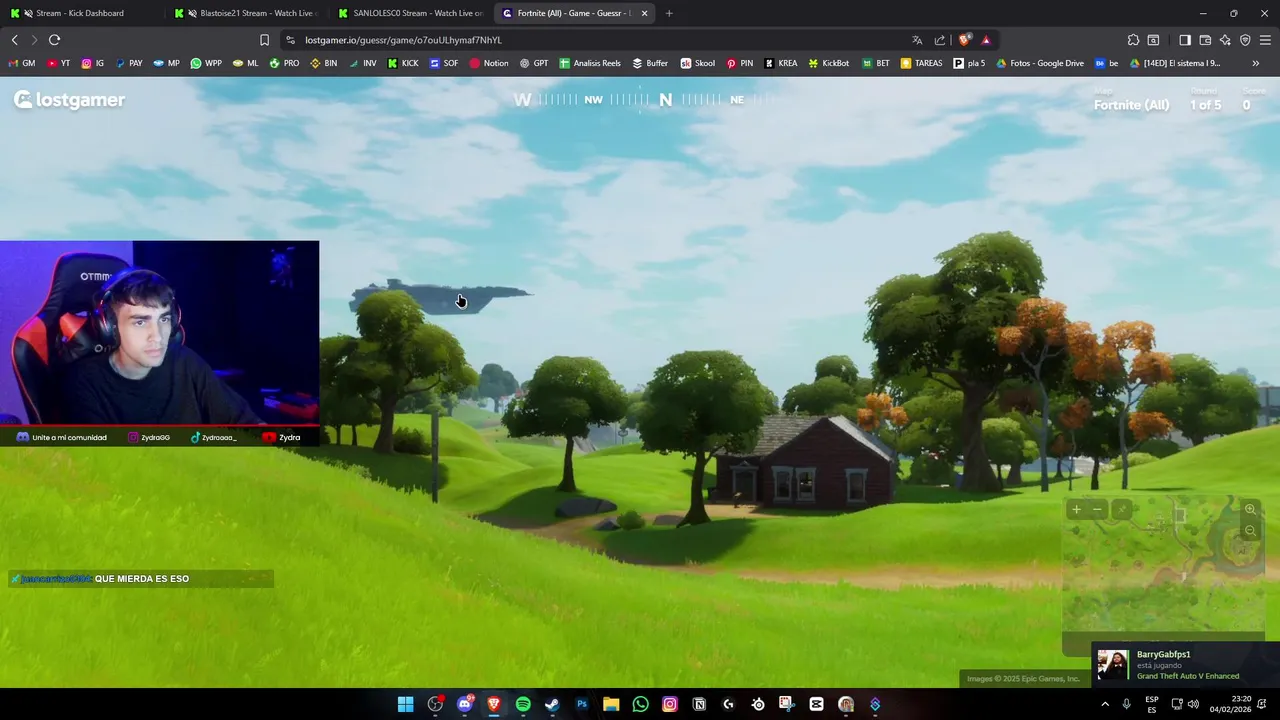Click the BarryGabfps1 Discord notification
This screenshot has width=1280, height=720.
click(1185, 665)
